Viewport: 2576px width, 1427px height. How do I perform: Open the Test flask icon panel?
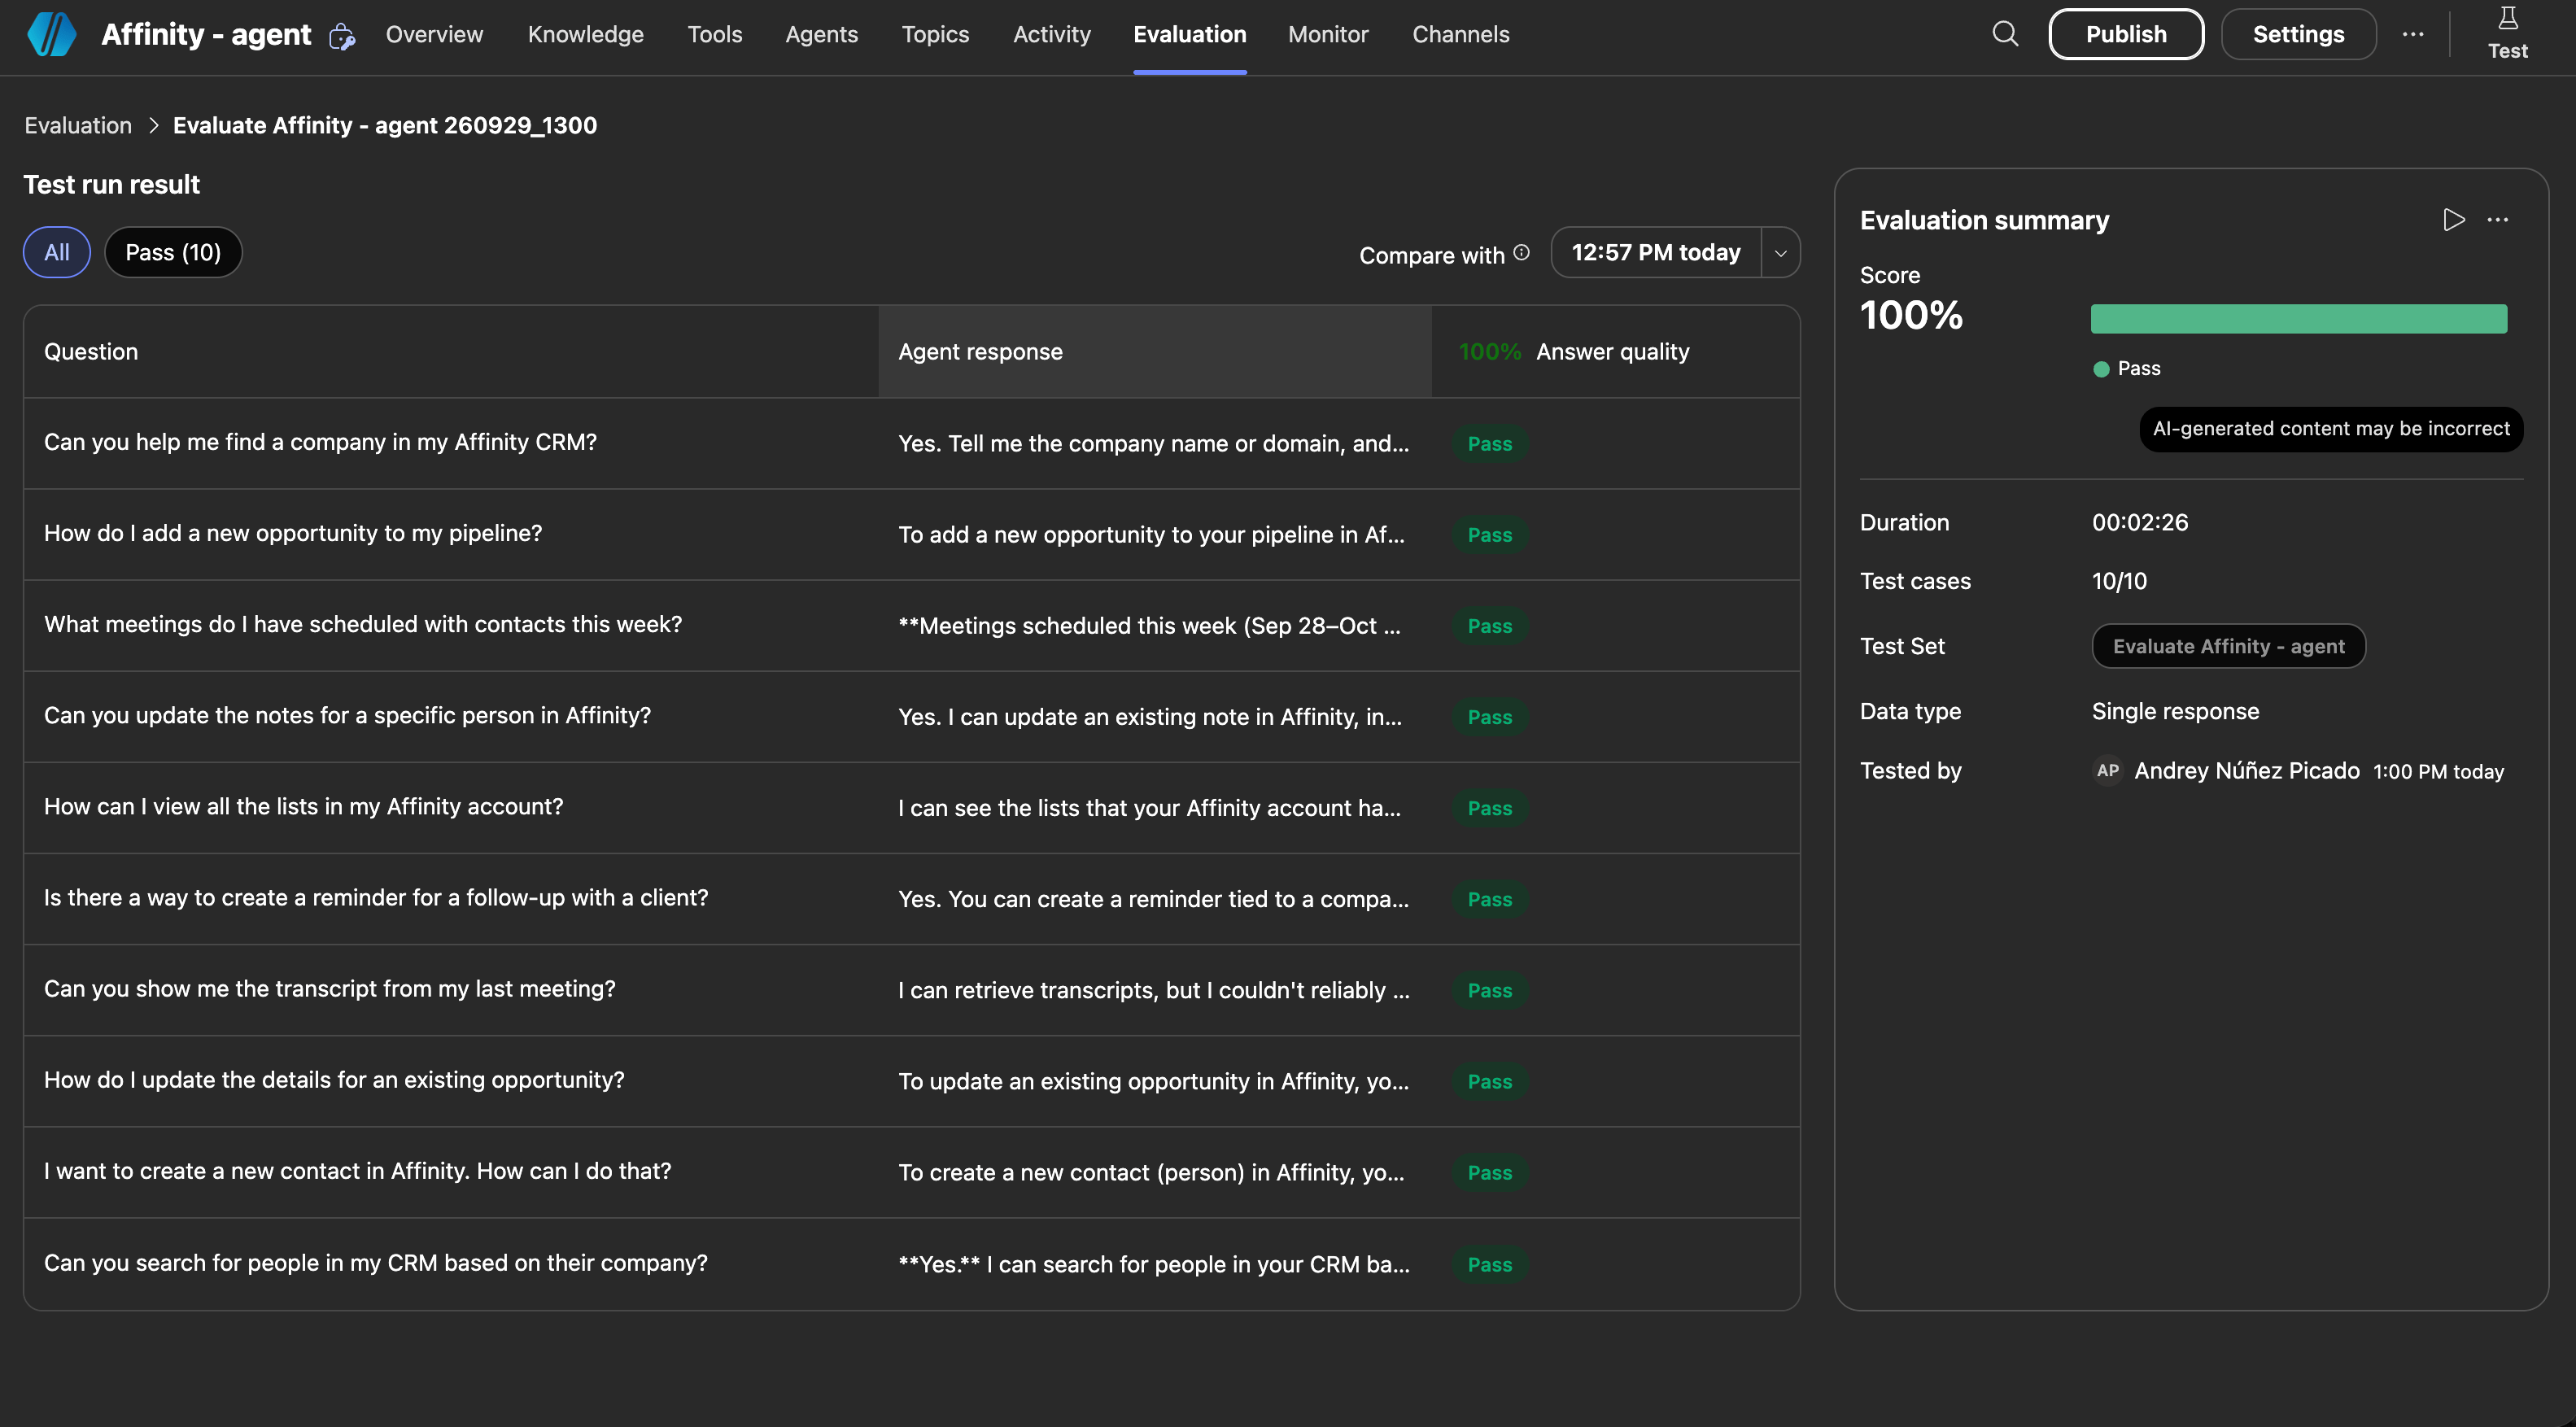tap(2507, 34)
